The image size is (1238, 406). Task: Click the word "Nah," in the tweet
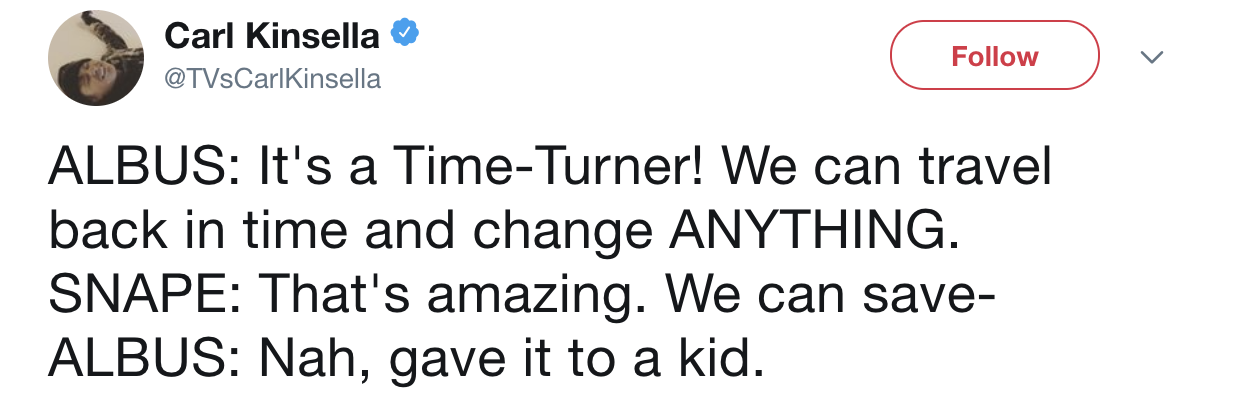tap(312, 356)
